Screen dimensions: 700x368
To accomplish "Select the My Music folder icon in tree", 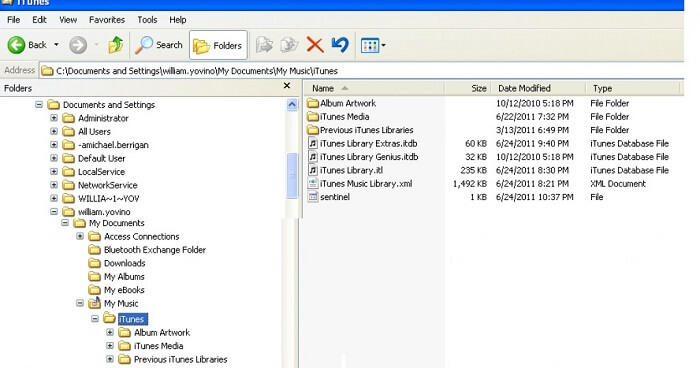I will pyautogui.click(x=94, y=303).
